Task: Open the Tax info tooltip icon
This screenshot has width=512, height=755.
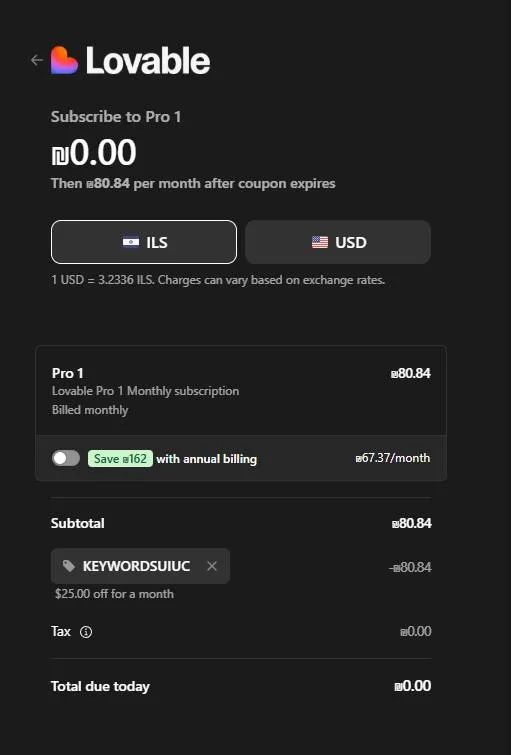Action: click(86, 632)
